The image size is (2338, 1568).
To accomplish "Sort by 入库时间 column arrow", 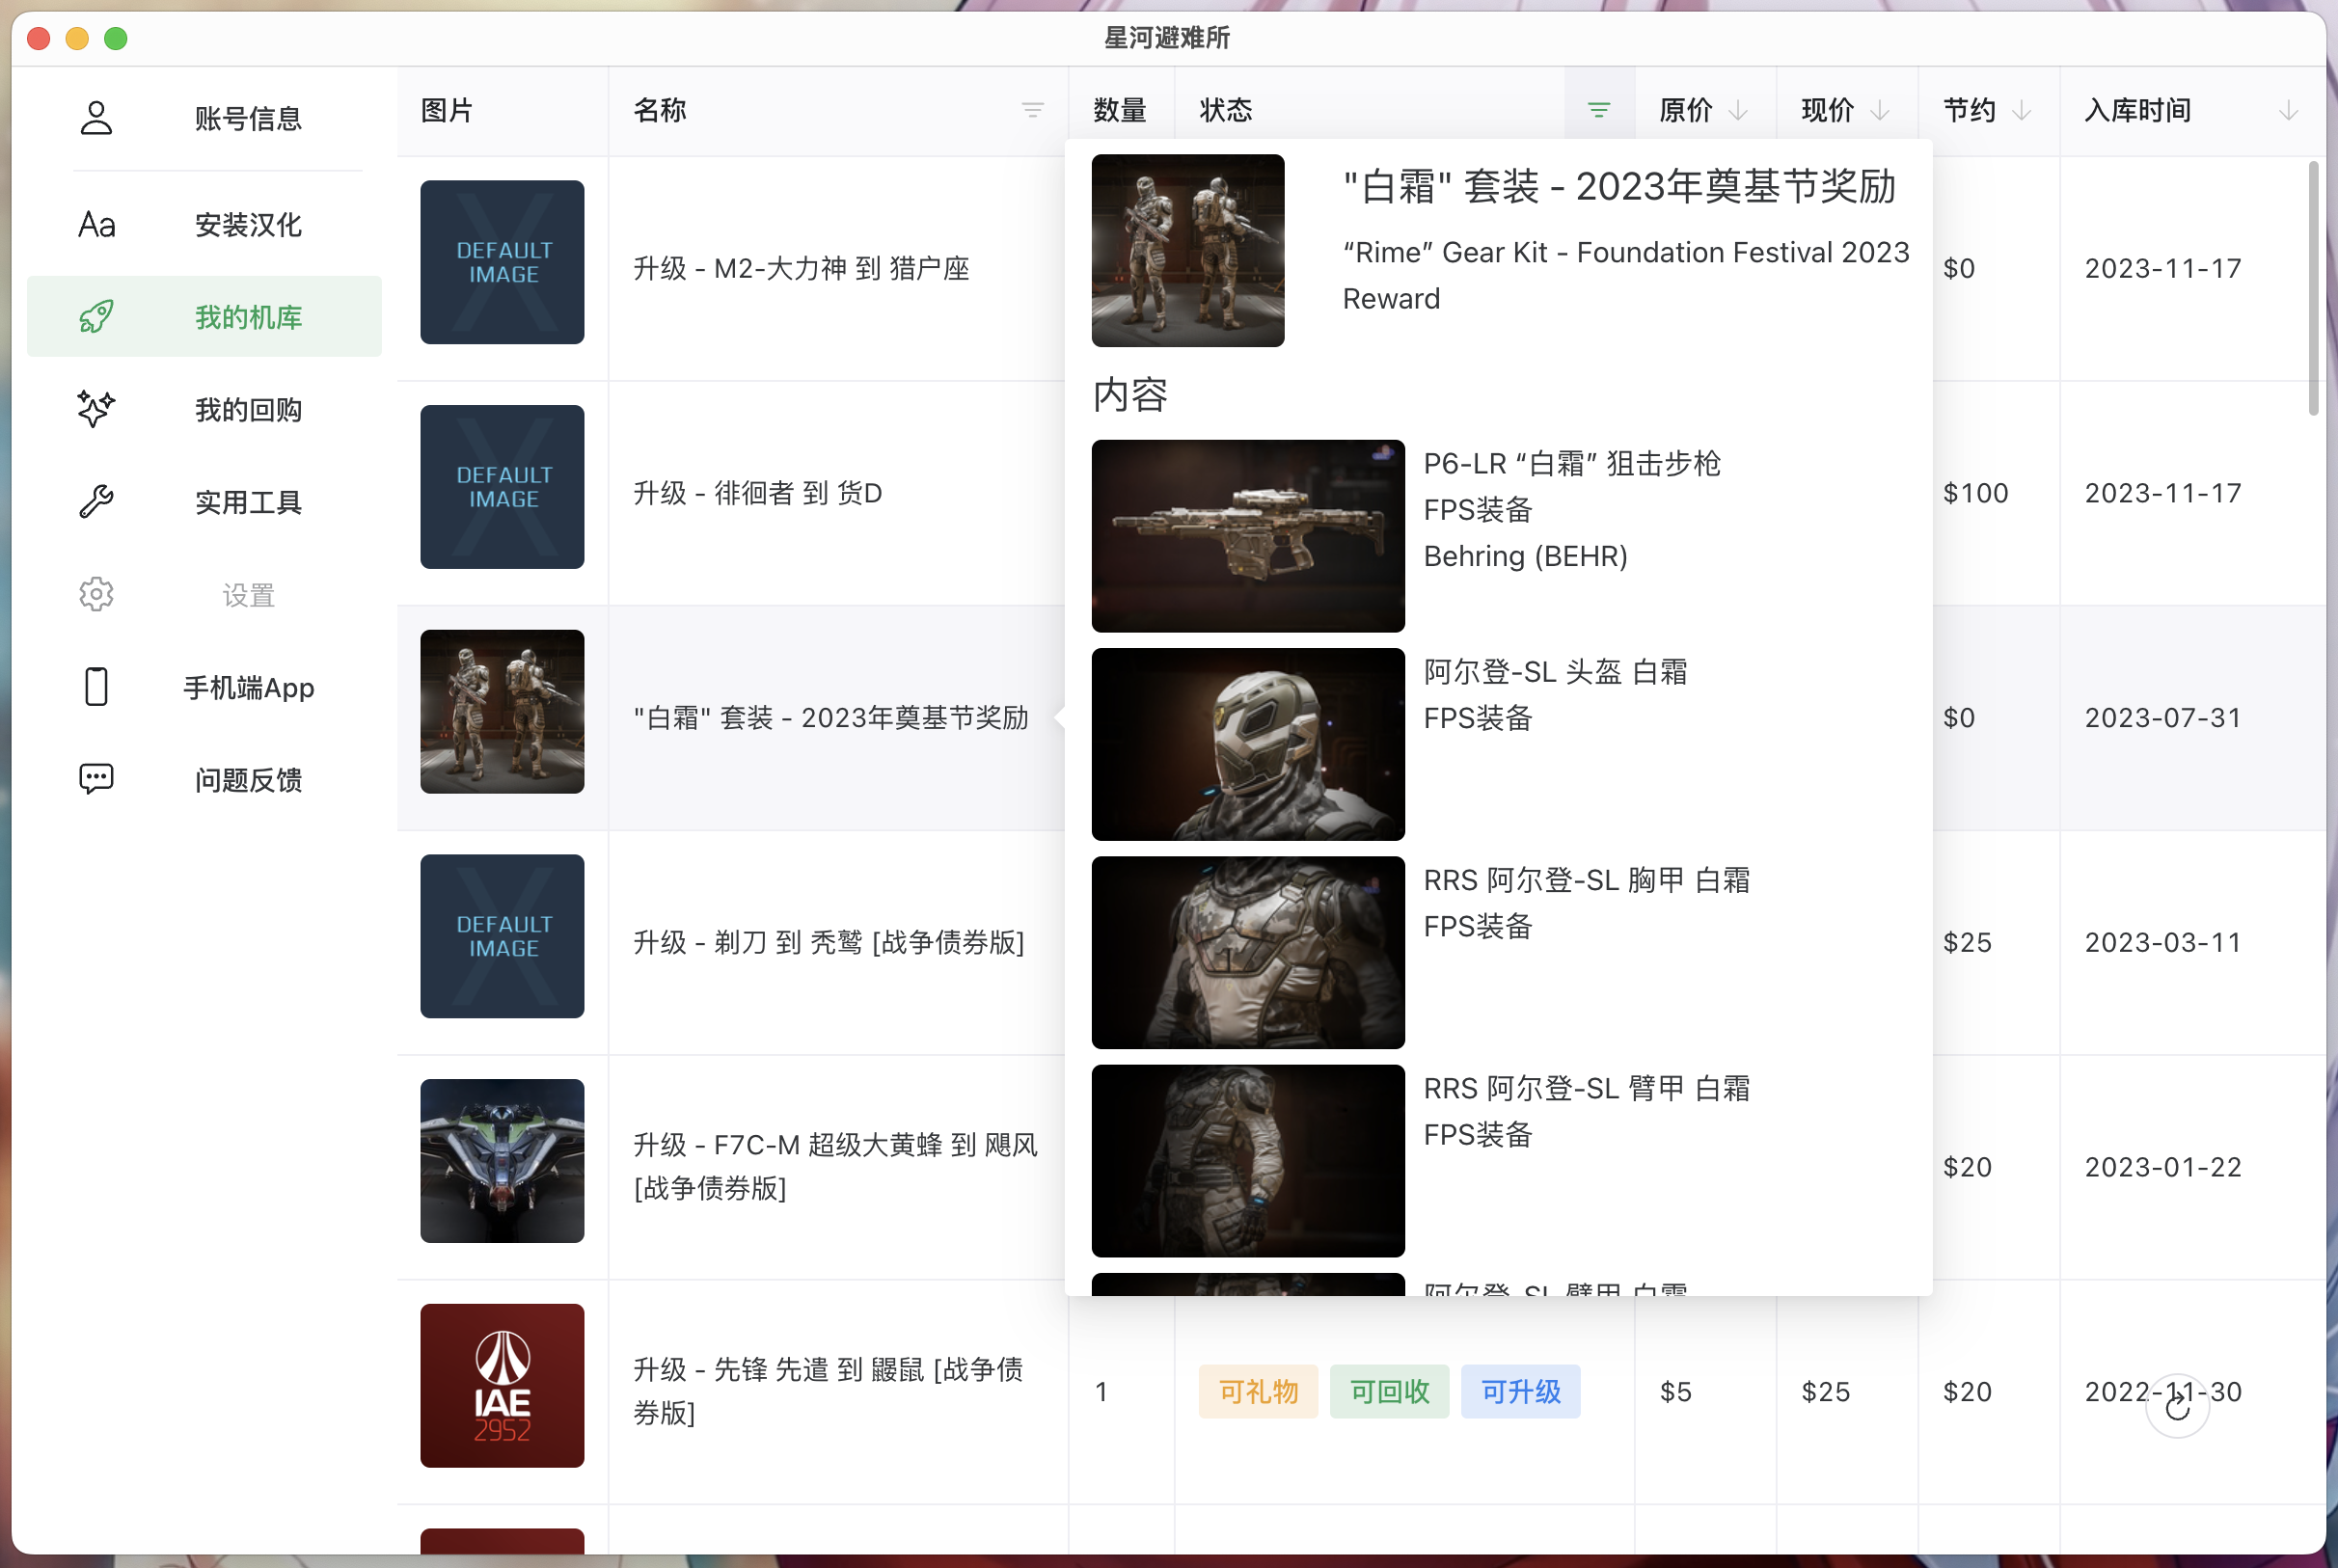I will tap(2288, 111).
